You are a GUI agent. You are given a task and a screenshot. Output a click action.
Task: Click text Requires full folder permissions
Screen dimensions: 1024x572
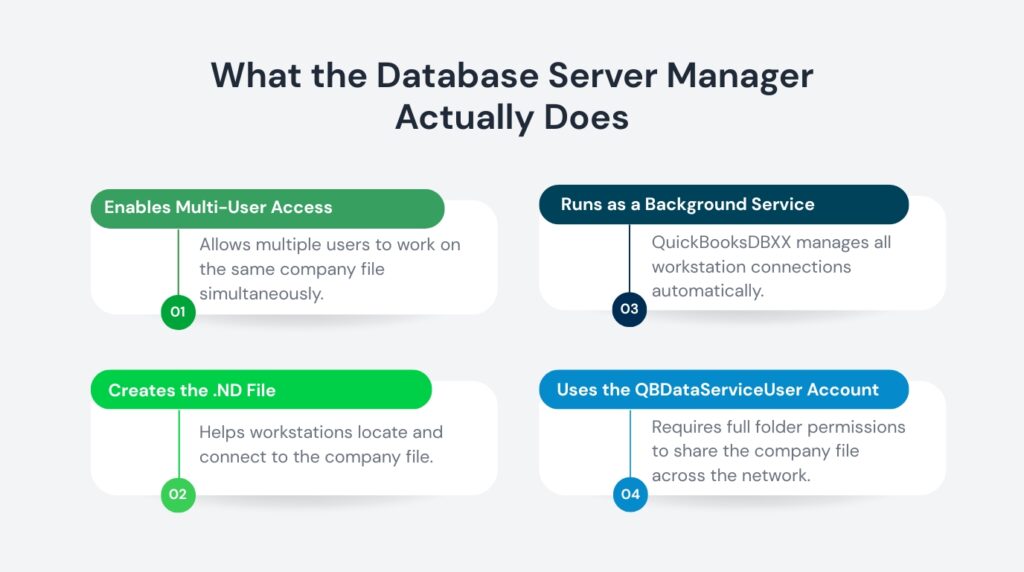(778, 427)
